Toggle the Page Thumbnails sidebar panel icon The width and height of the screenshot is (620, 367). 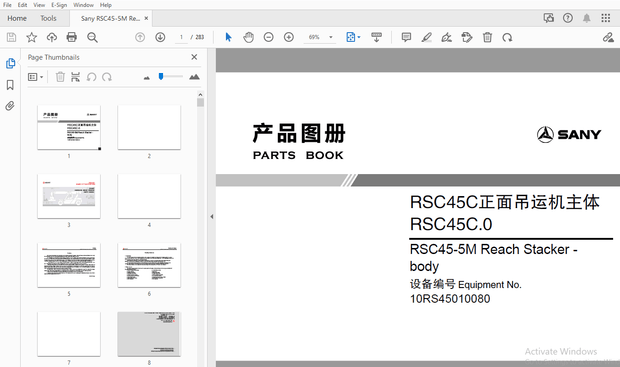coord(10,63)
